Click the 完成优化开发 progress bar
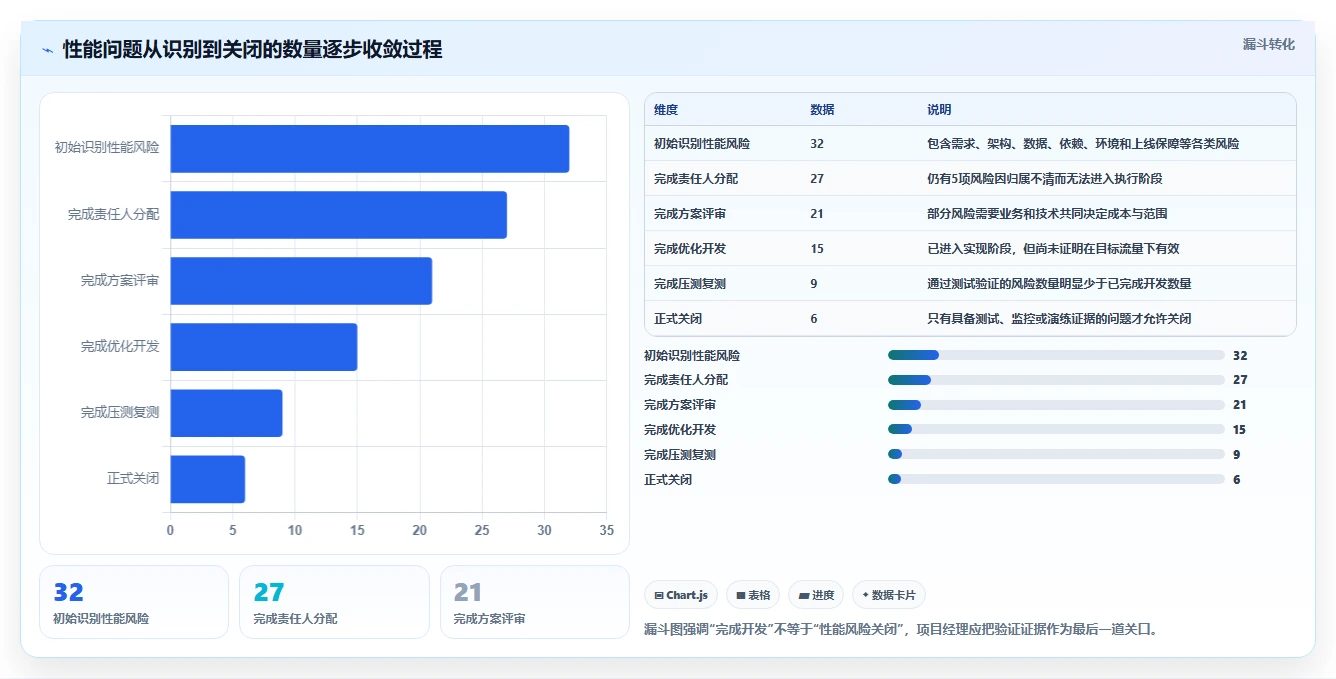The width and height of the screenshot is (1336, 679). 1056,429
